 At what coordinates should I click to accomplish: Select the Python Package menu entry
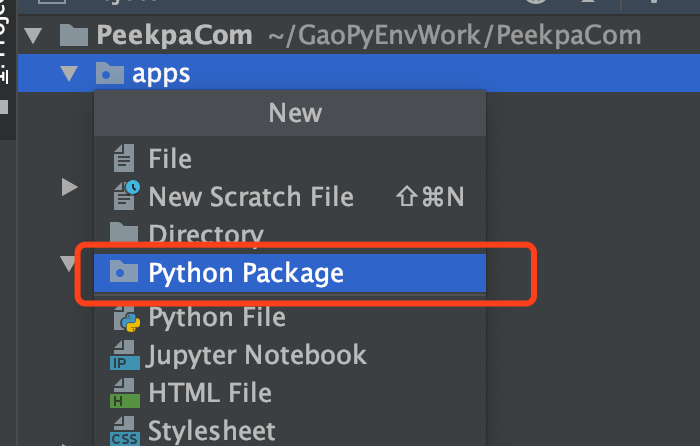pos(290,273)
